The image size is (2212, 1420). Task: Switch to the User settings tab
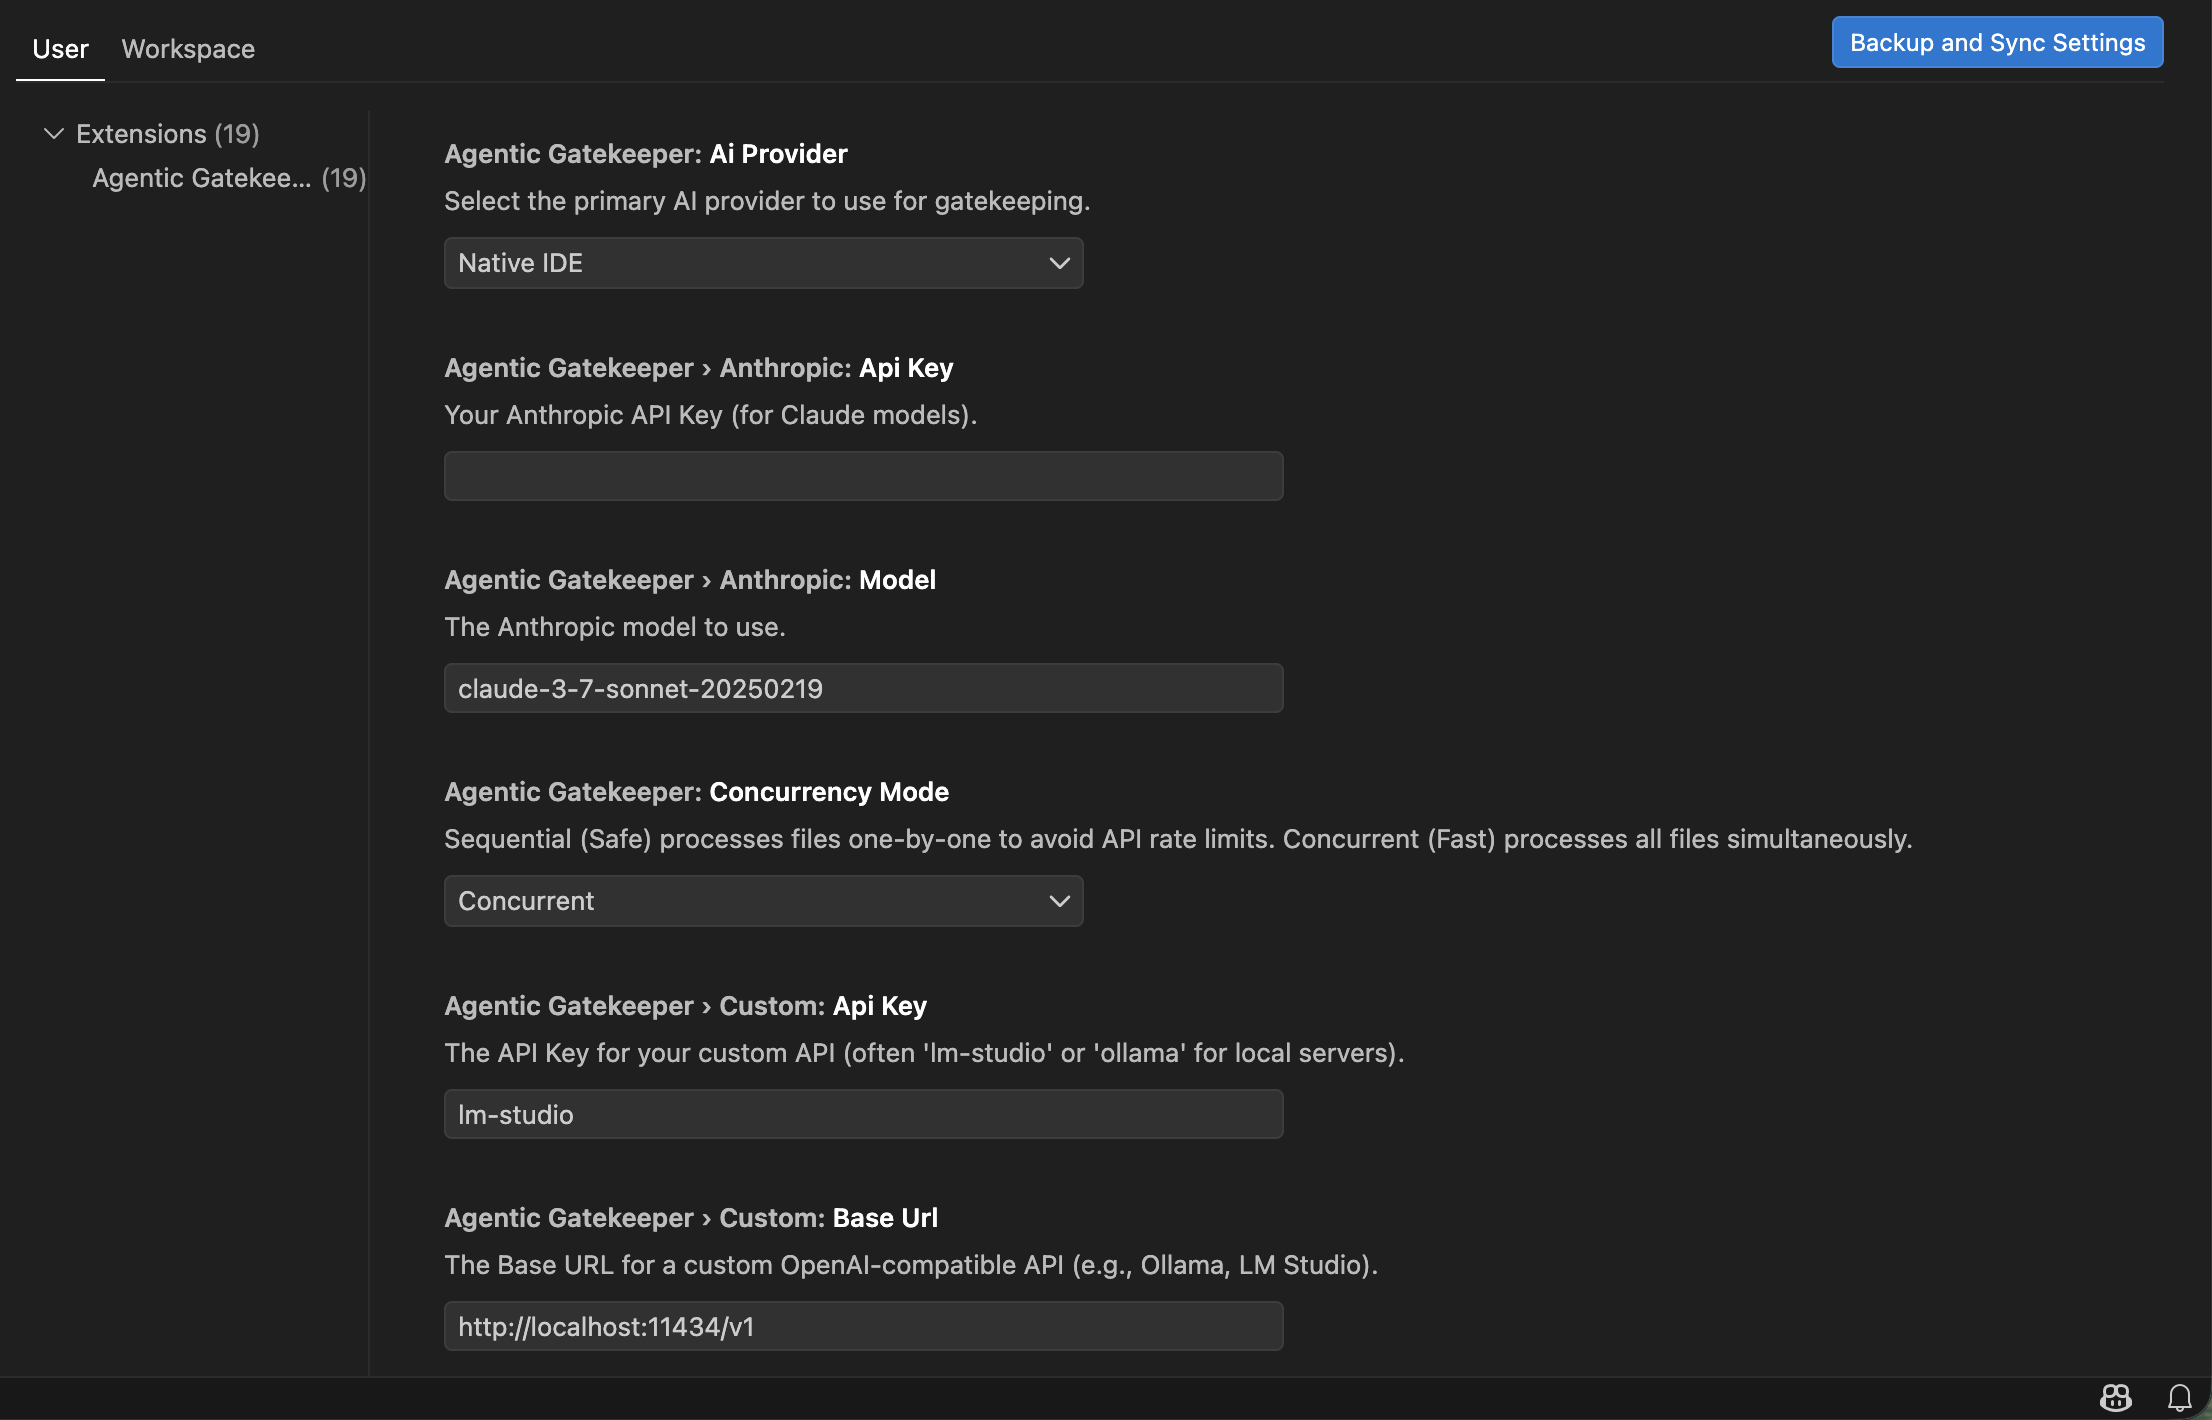(x=60, y=49)
